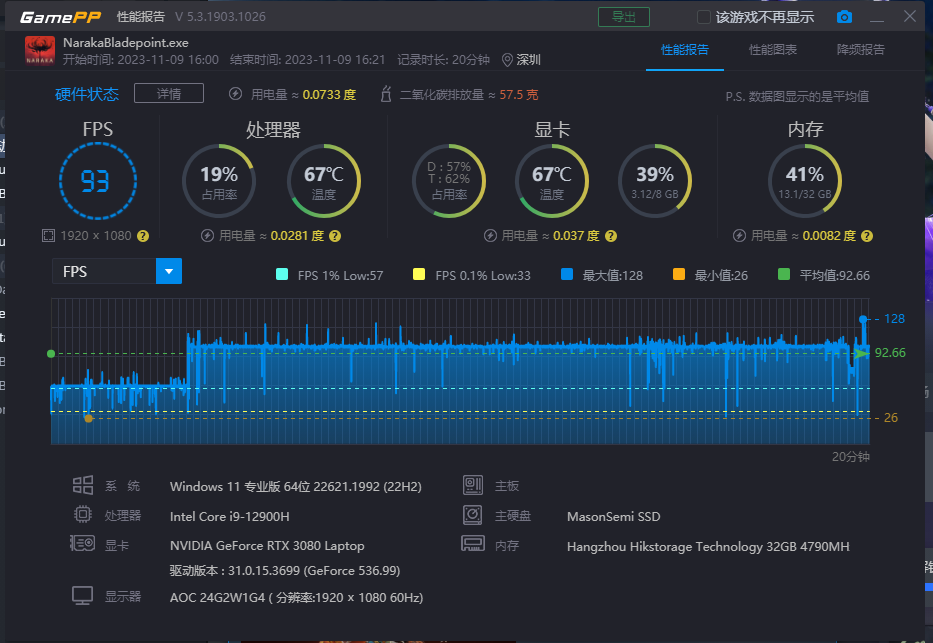Click the AOC 24G2W1G4 display text
The height and width of the screenshot is (643, 933).
(296, 597)
